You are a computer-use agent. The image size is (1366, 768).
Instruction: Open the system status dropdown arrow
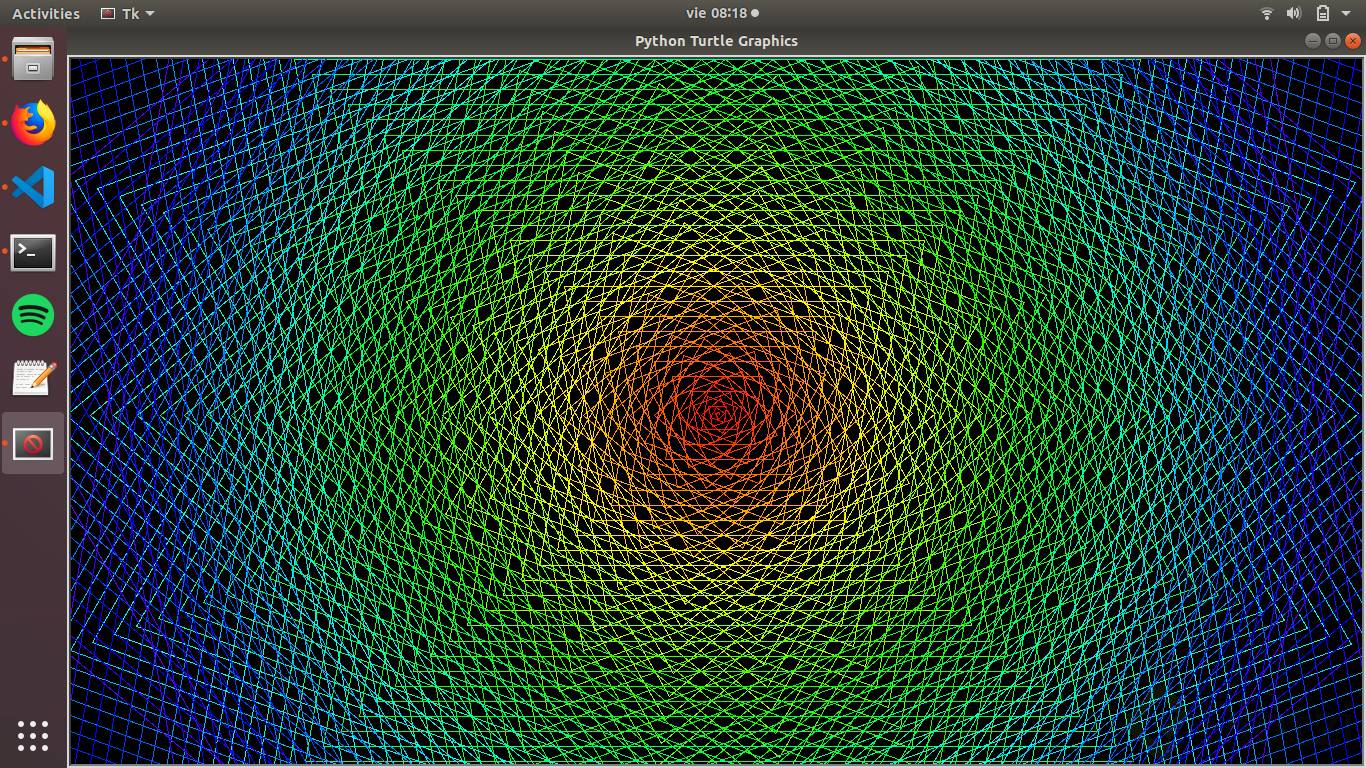pyautogui.click(x=1345, y=13)
